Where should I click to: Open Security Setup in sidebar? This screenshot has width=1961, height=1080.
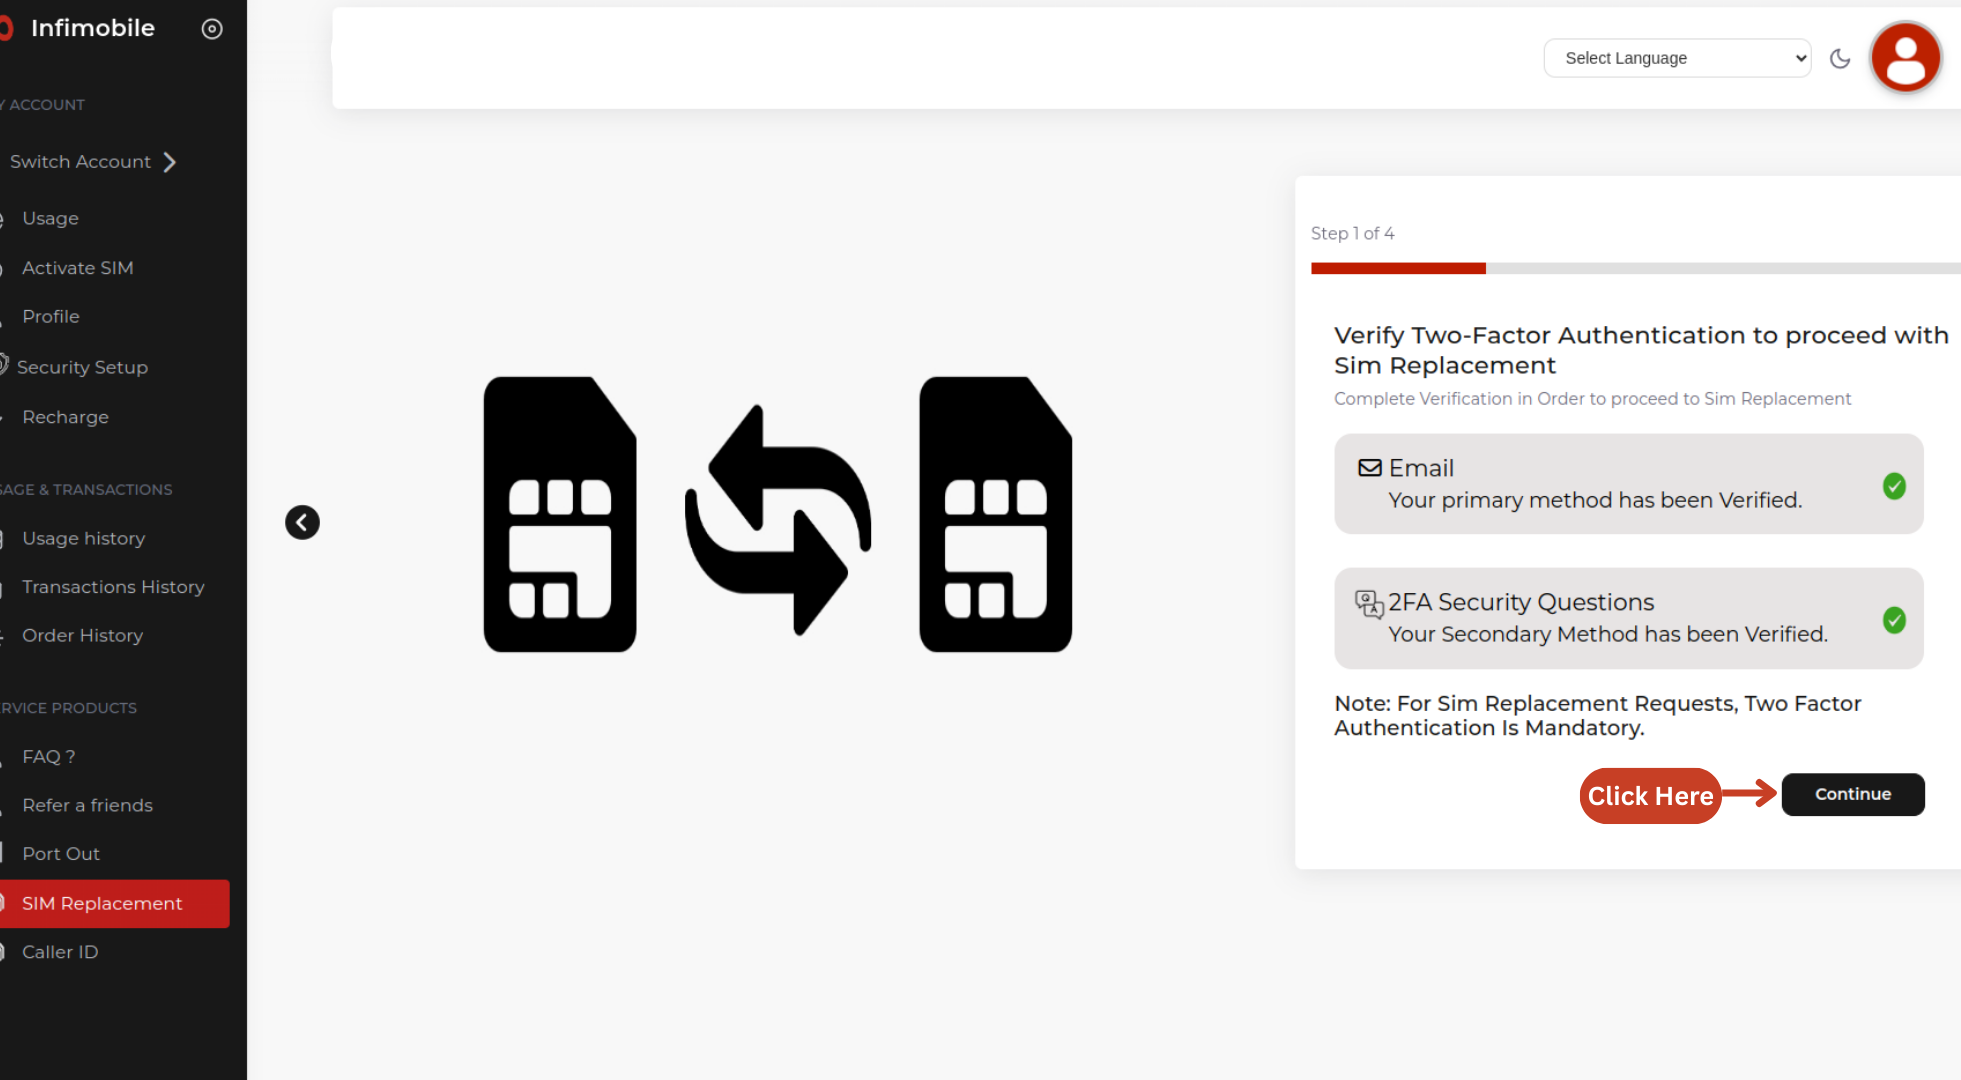pyautogui.click(x=82, y=367)
